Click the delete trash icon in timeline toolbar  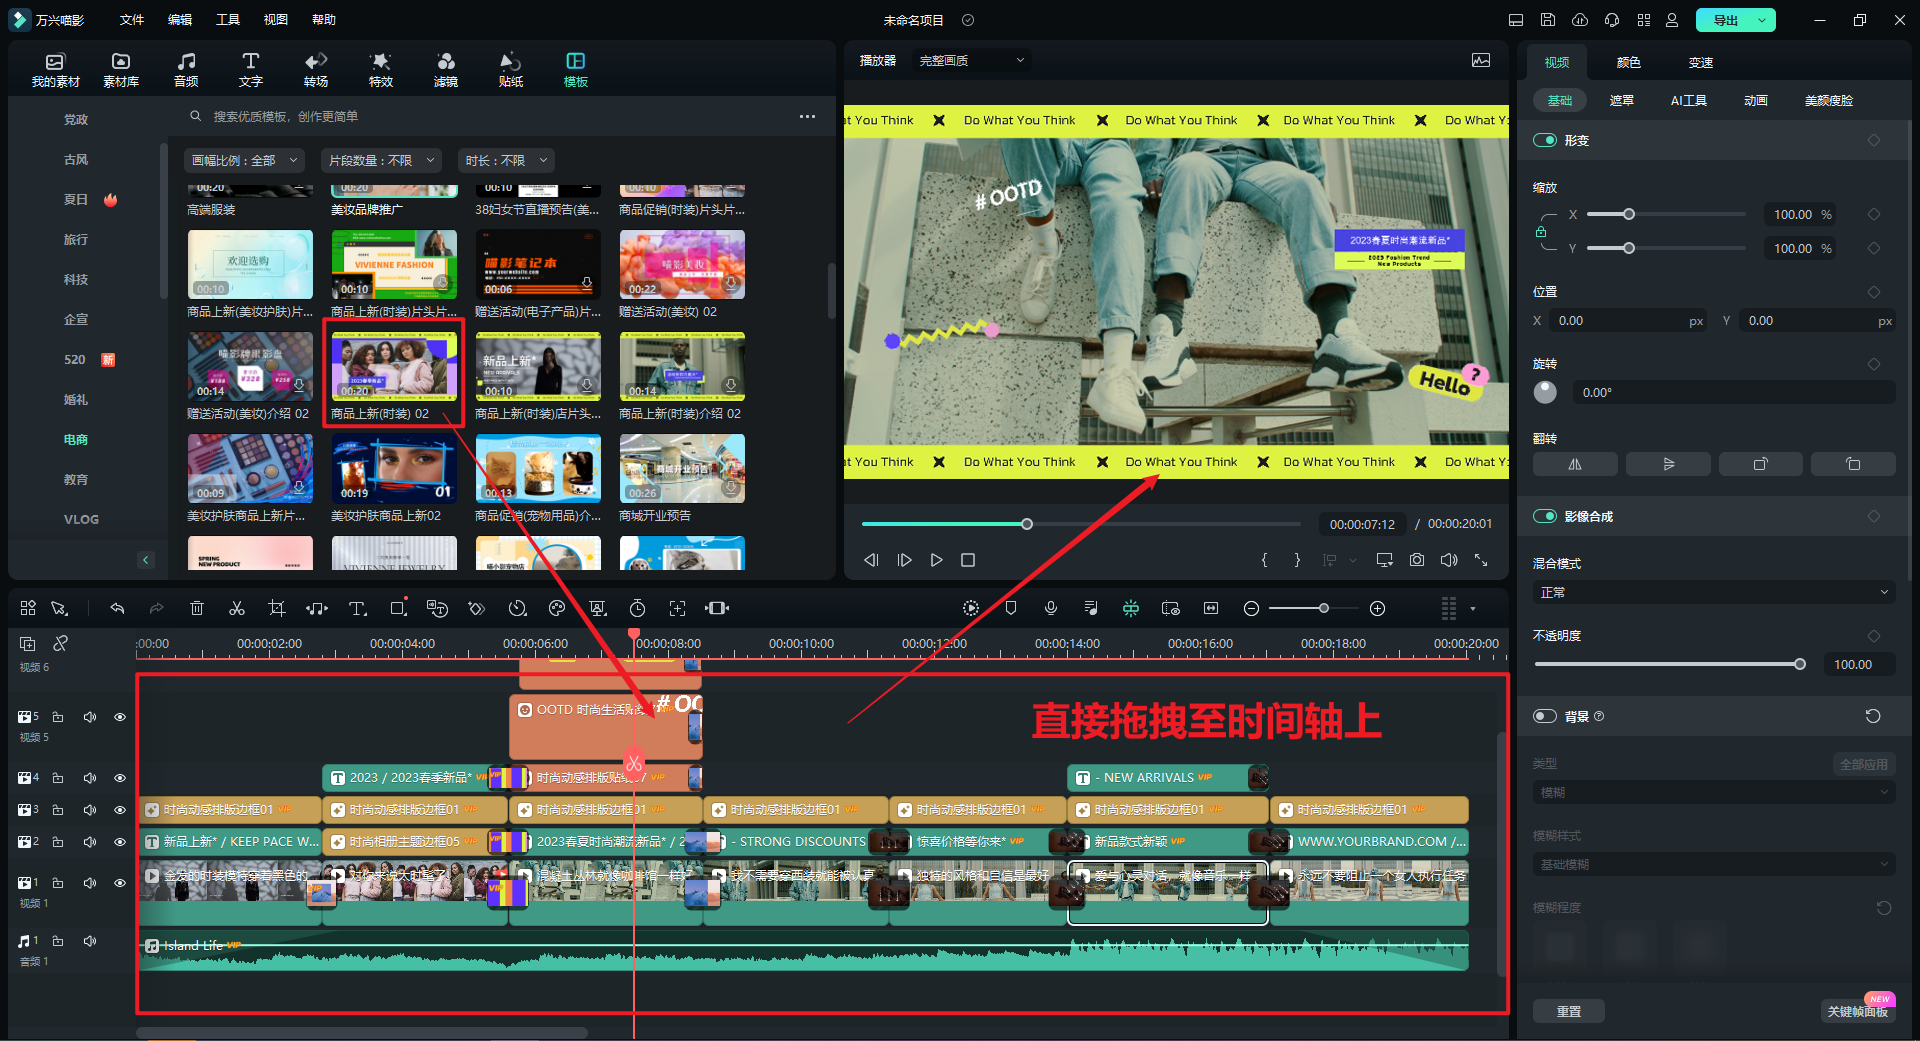coord(197,608)
